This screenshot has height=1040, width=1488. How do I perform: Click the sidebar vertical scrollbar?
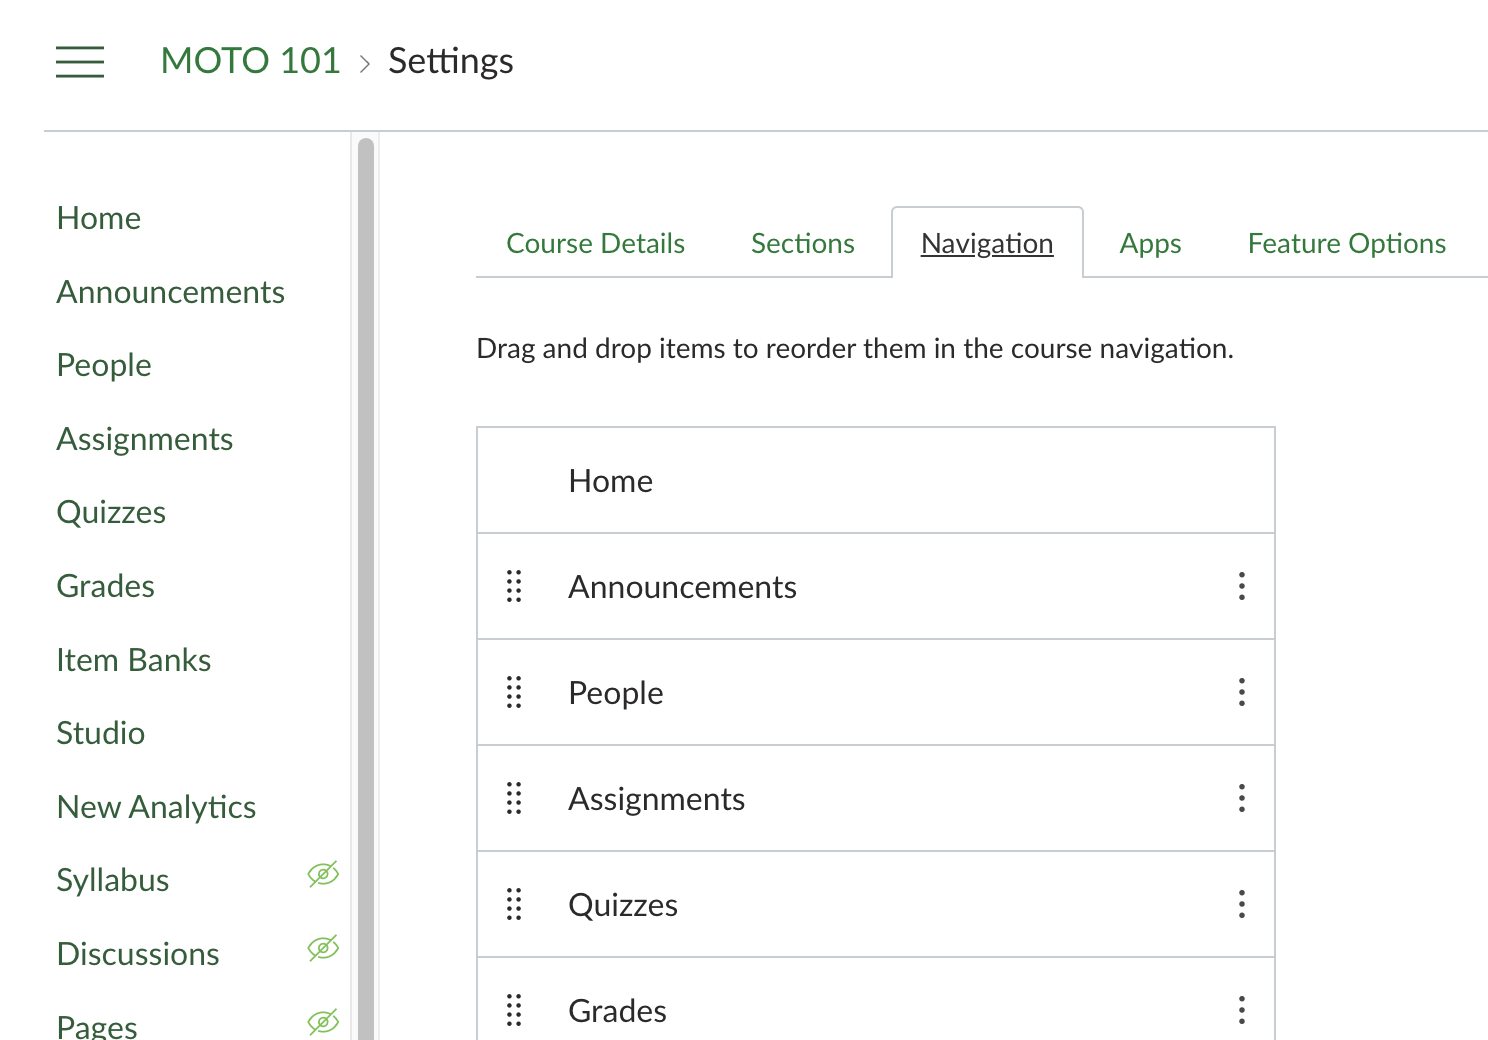tap(366, 590)
